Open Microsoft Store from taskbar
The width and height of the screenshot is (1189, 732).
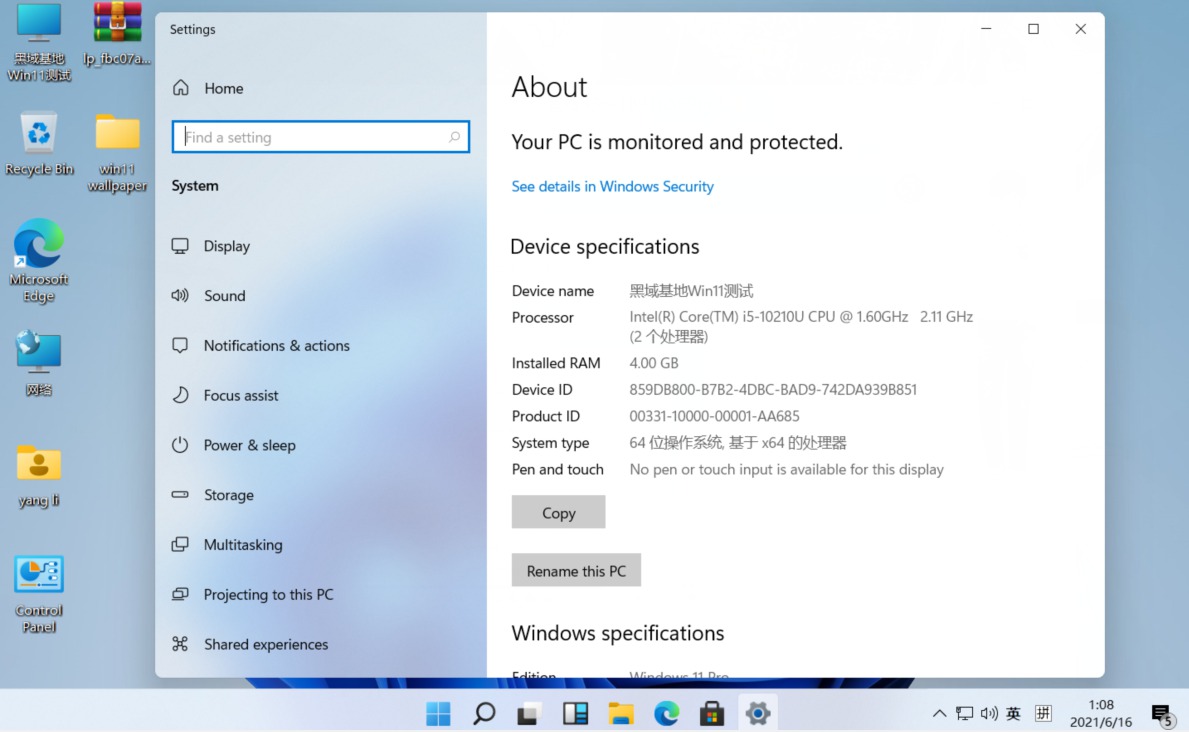[711, 714]
